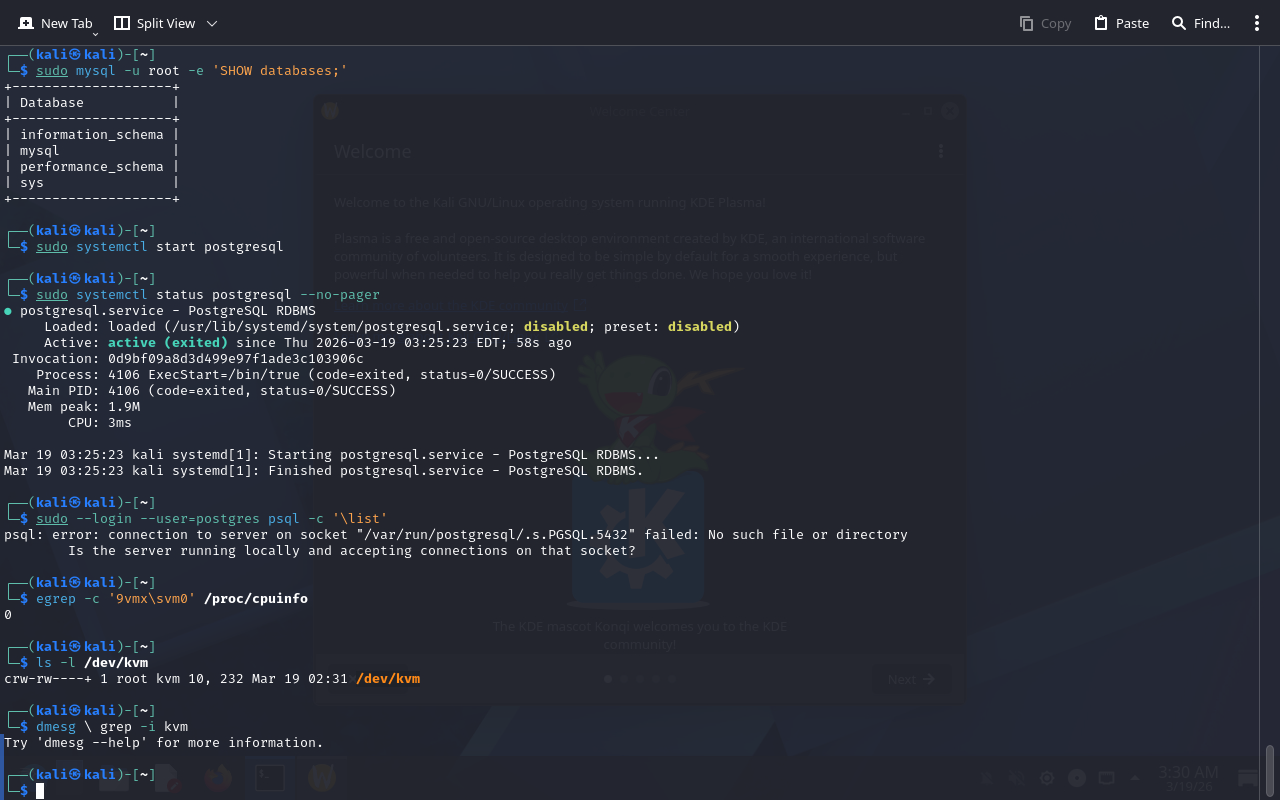Expand the New Tab profile dropdown arrow

95,34
